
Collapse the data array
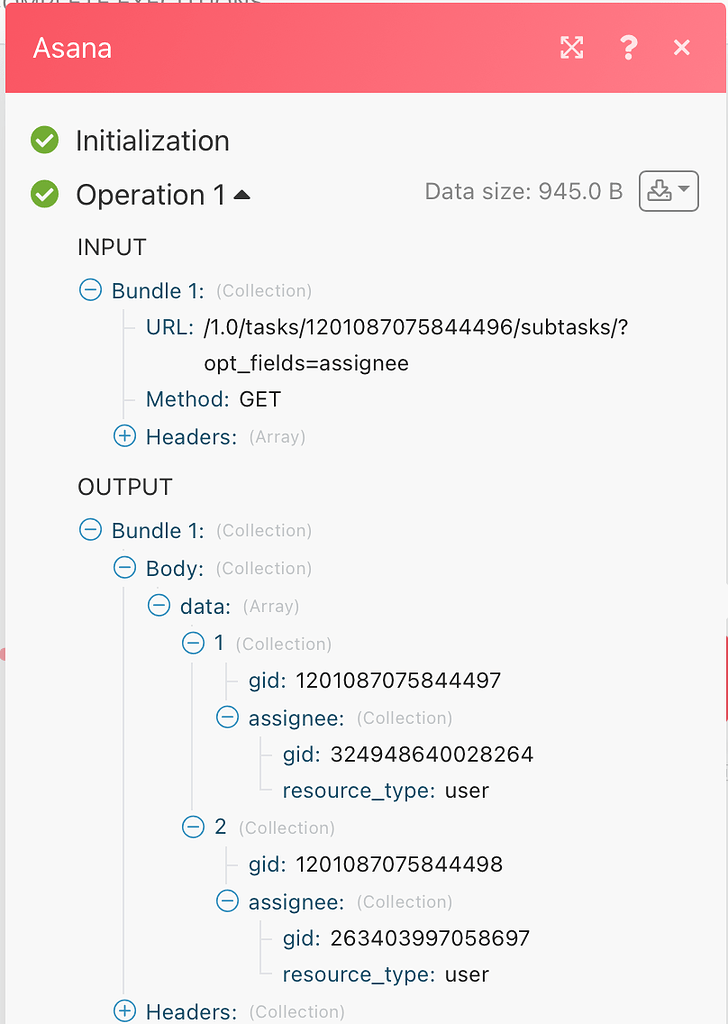click(x=159, y=605)
